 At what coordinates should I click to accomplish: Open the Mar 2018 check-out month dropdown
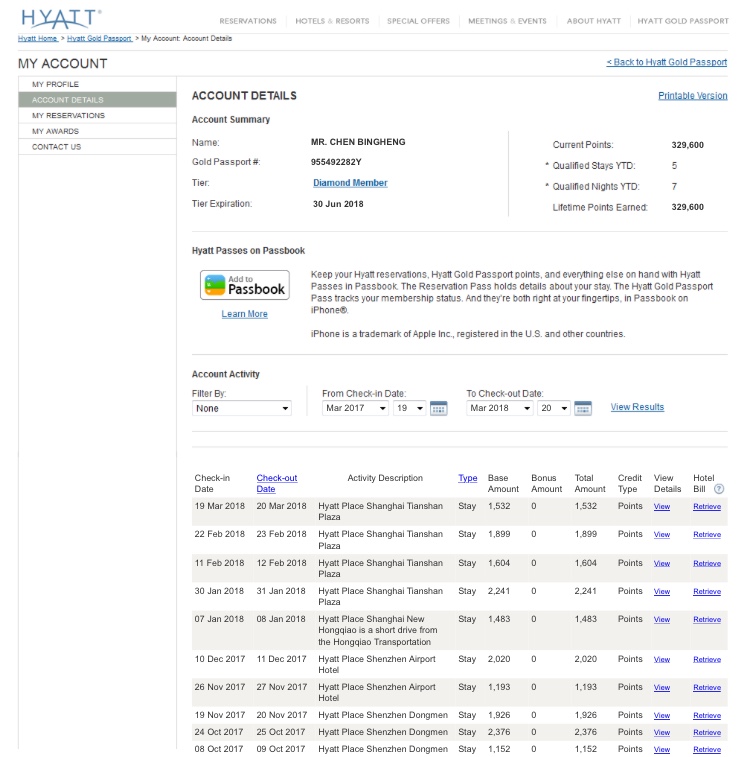tap(500, 408)
